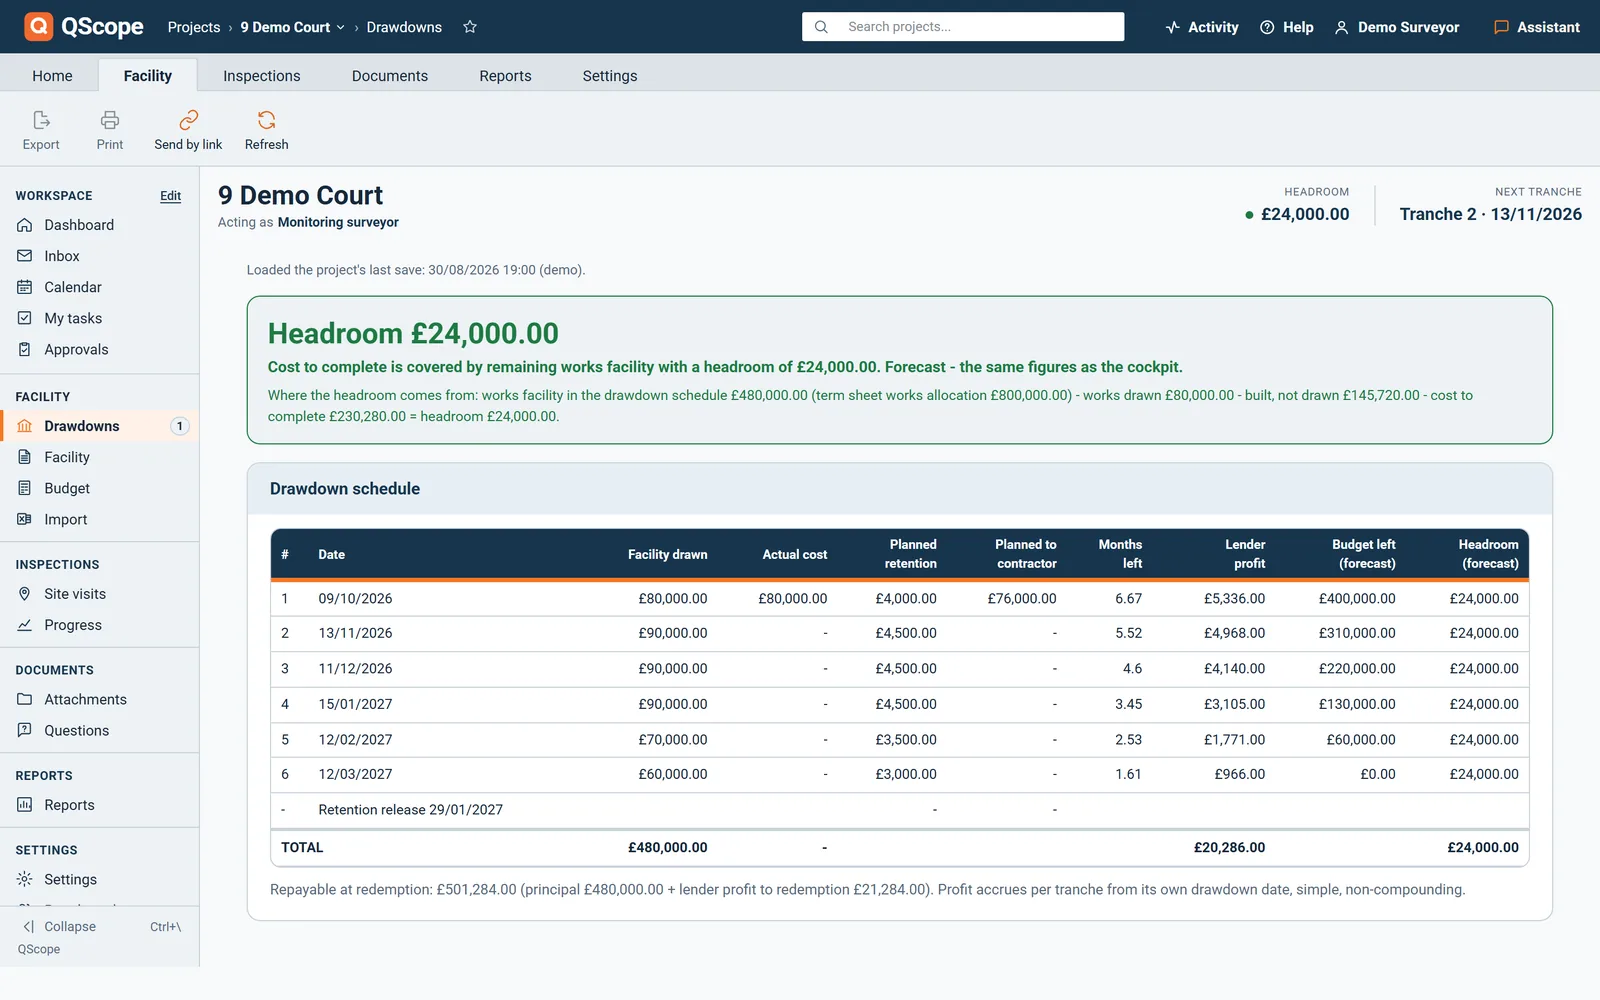Click the £20,286.00 total lender profit
This screenshot has height=1000, width=1600.
pos(1229,847)
